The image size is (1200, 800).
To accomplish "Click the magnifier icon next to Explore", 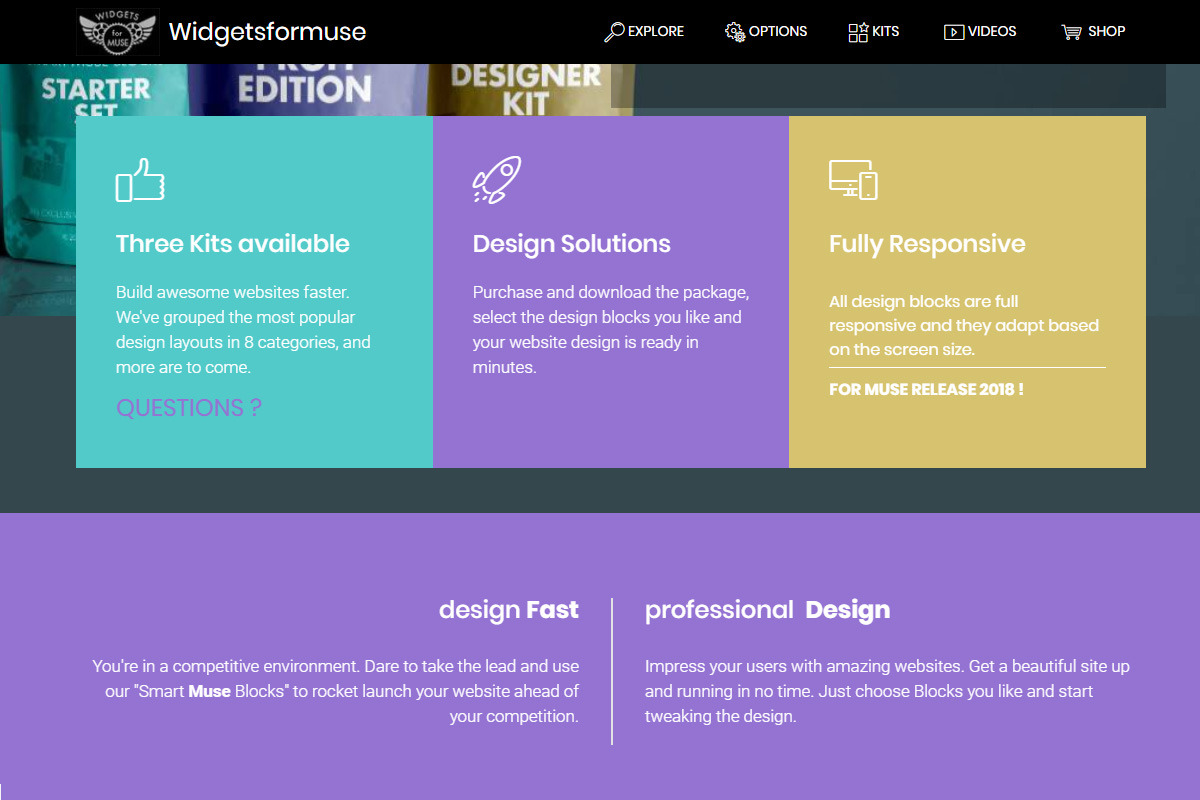I will click(614, 32).
